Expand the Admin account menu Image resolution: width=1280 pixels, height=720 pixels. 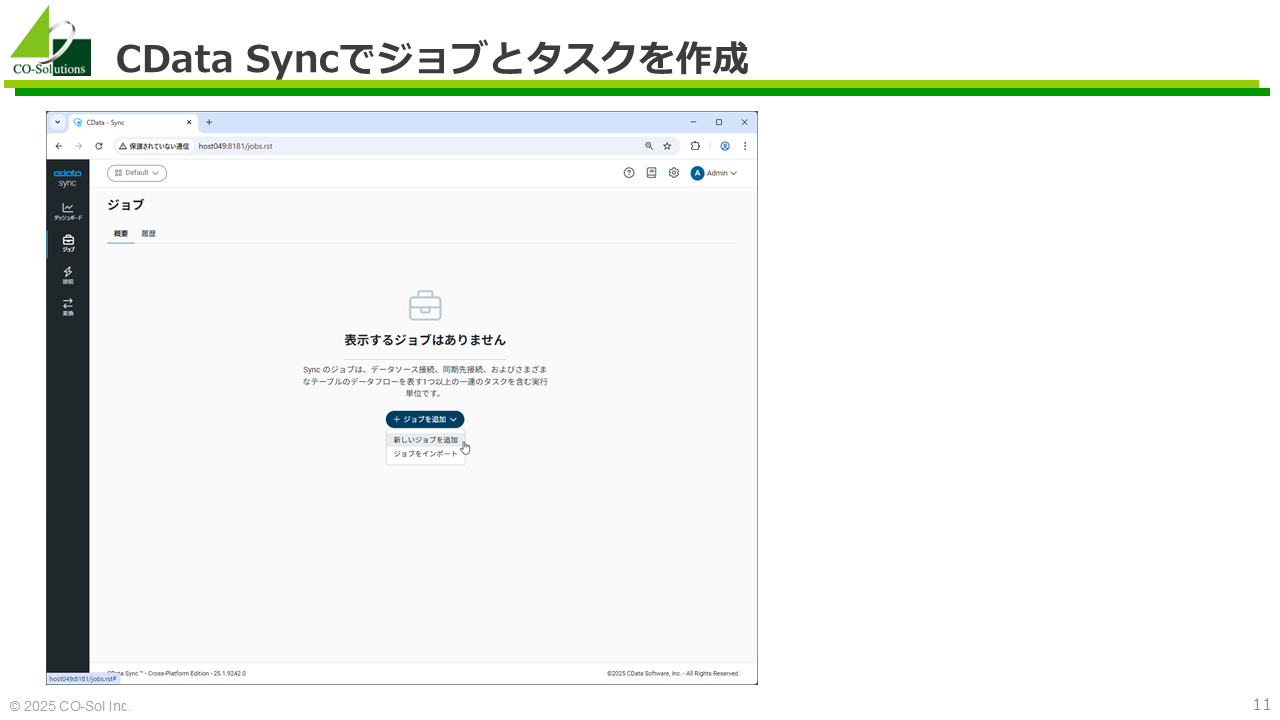(x=722, y=173)
